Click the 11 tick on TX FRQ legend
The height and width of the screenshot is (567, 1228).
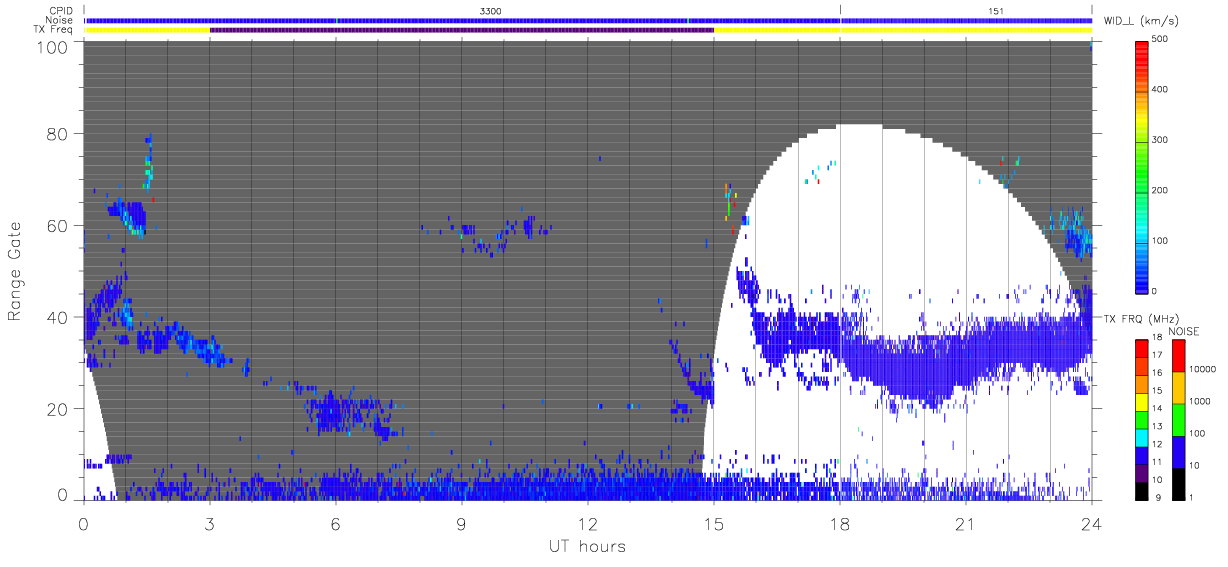coord(1157,461)
